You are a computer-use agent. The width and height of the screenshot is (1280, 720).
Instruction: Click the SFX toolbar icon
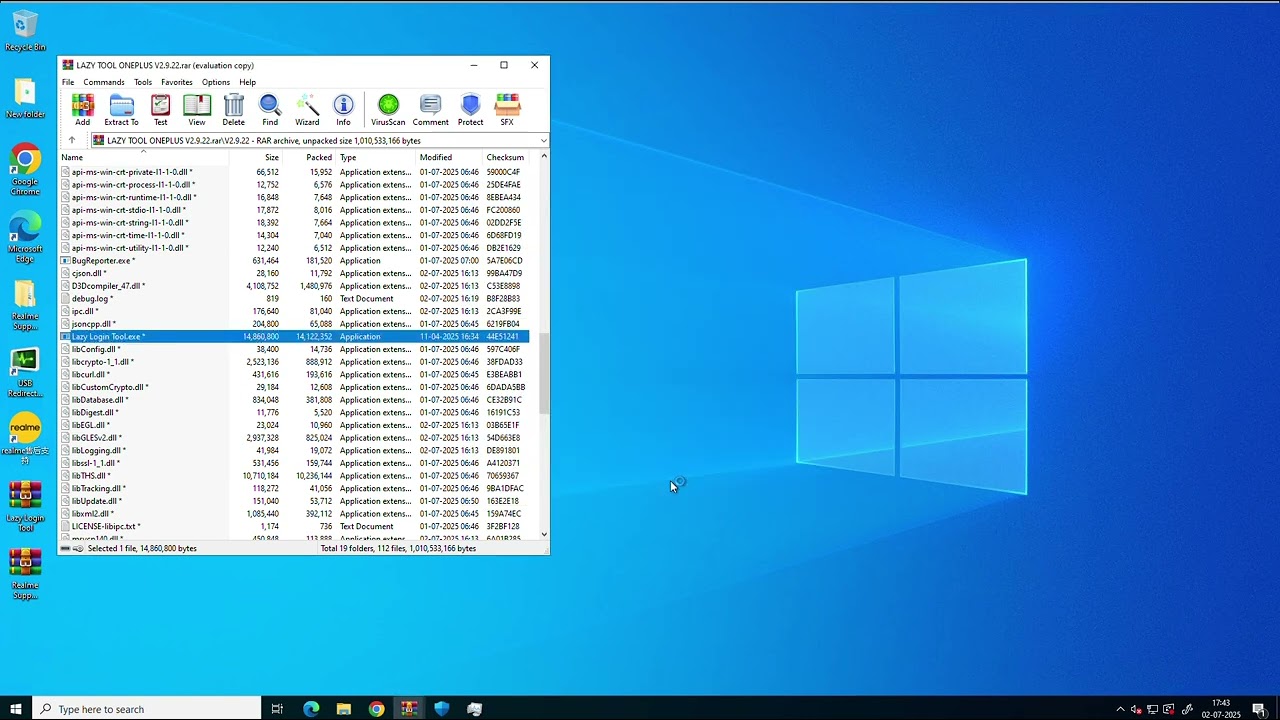point(507,110)
